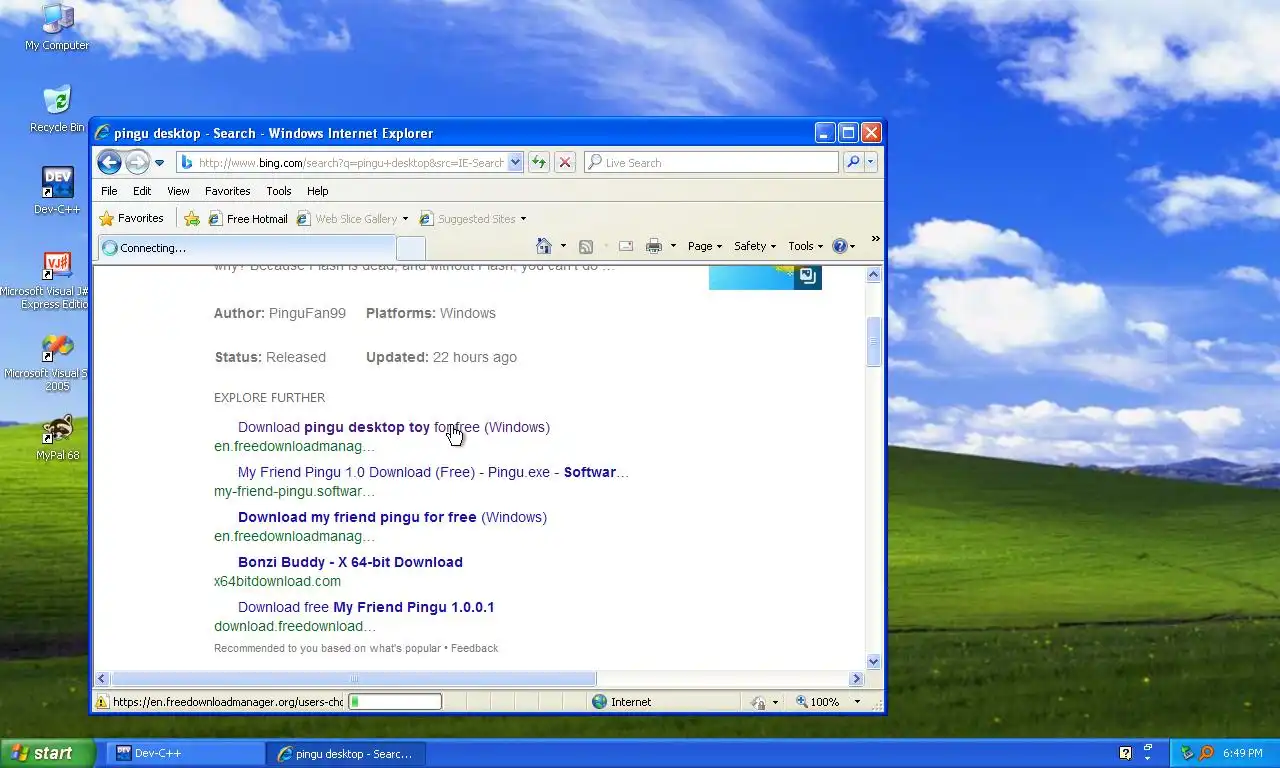Viewport: 1280px width, 768px height.
Task: Select the Recycle Bin desktop icon
Action: point(57,109)
